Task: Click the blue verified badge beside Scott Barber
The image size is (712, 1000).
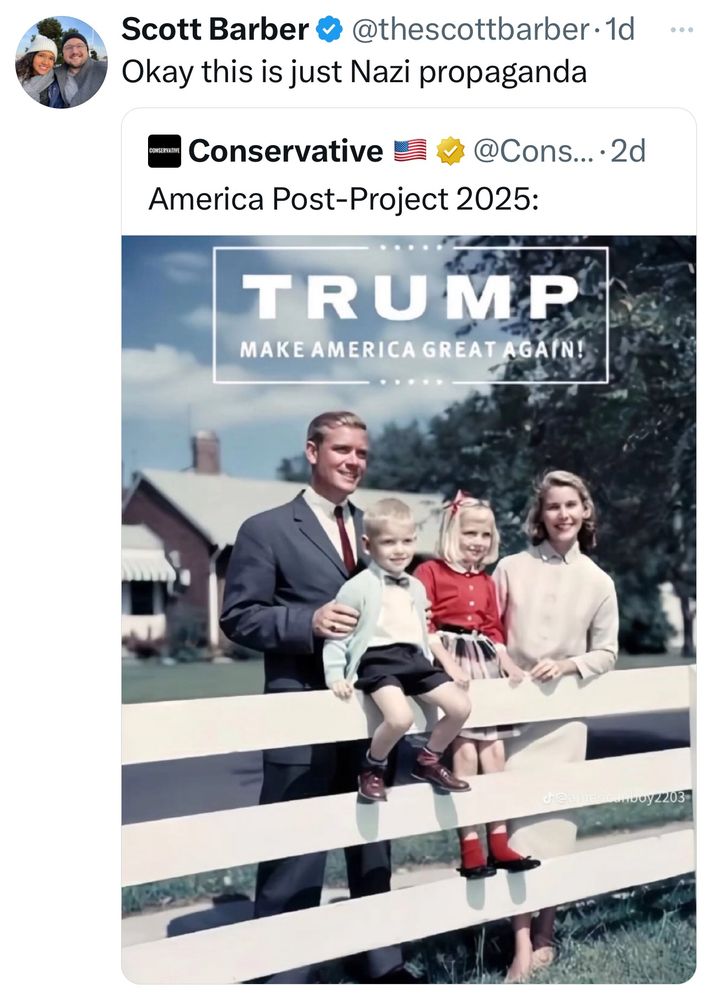Action: [329, 30]
